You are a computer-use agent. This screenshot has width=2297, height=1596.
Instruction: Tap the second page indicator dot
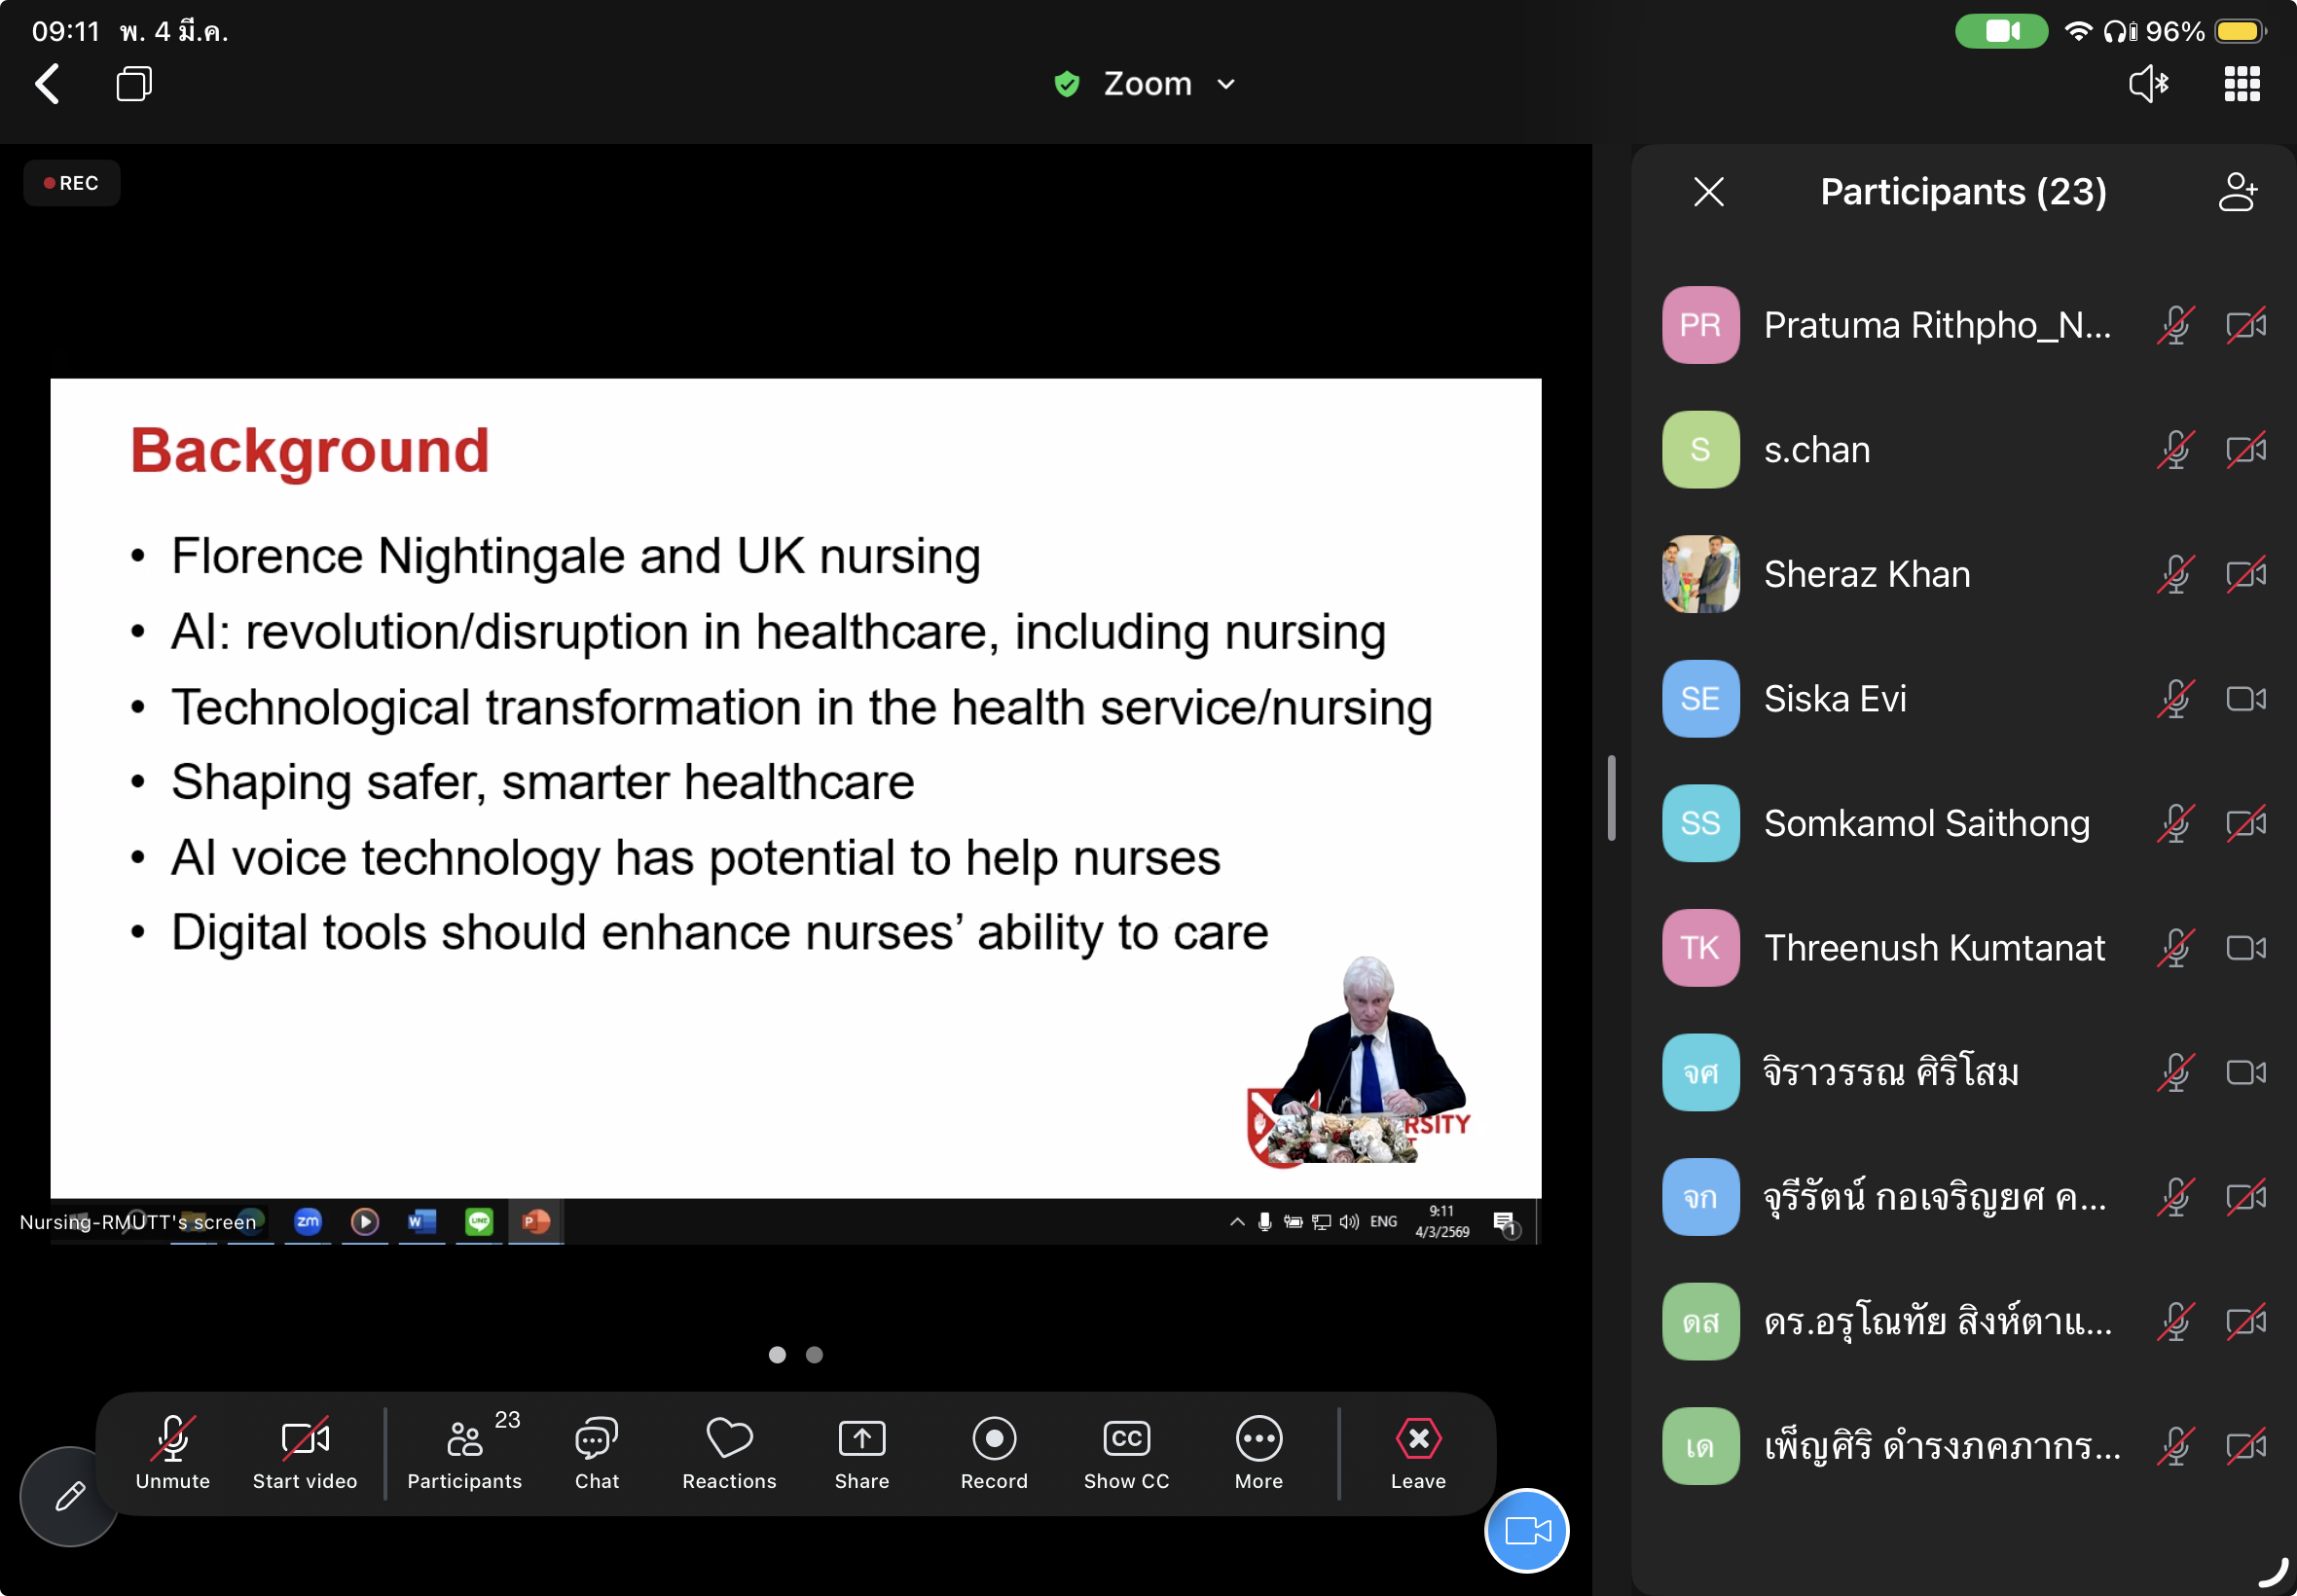point(814,1355)
